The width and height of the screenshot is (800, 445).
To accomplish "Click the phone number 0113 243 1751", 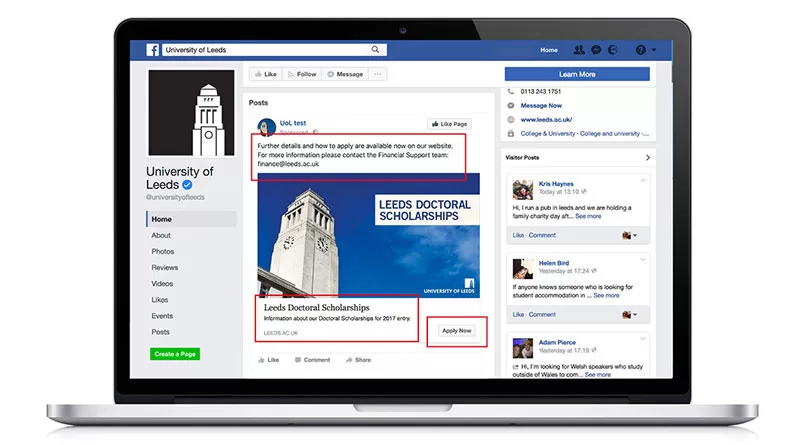I will point(540,91).
